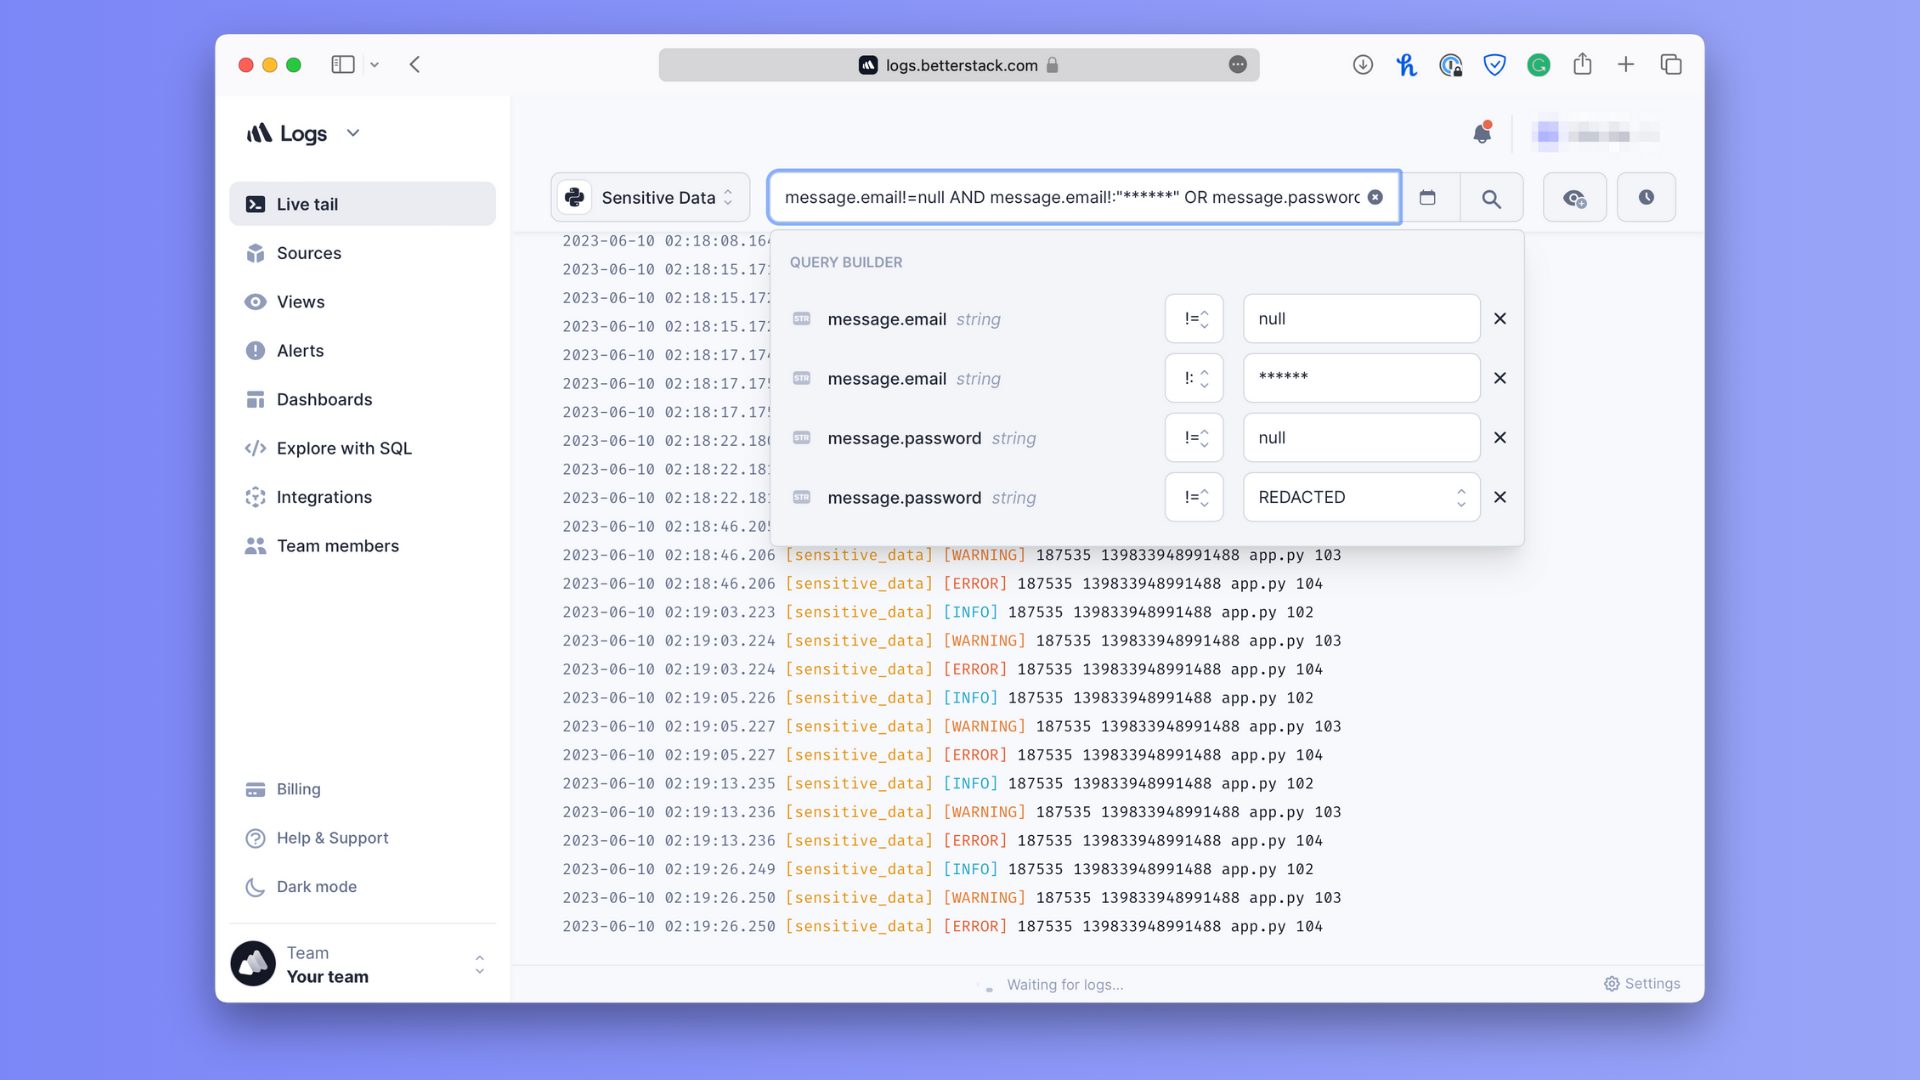Remove message.email null filter
The image size is (1920, 1080).
tap(1499, 318)
